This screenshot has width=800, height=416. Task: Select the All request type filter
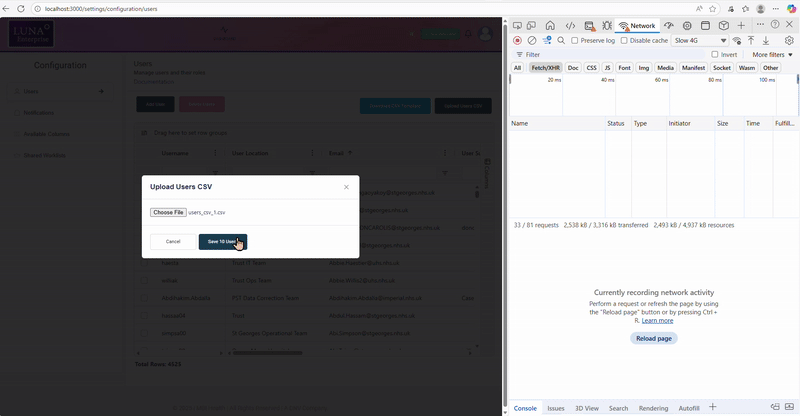coord(517,67)
